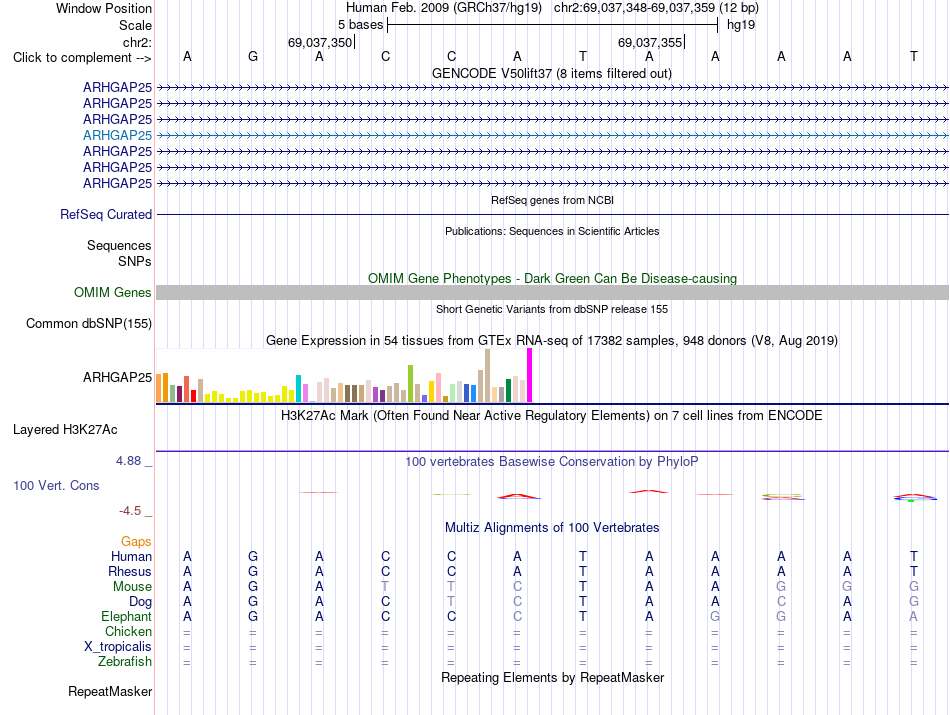Open the GENCODE V50lift37 track title
The width and height of the screenshot is (950, 715).
point(551,73)
